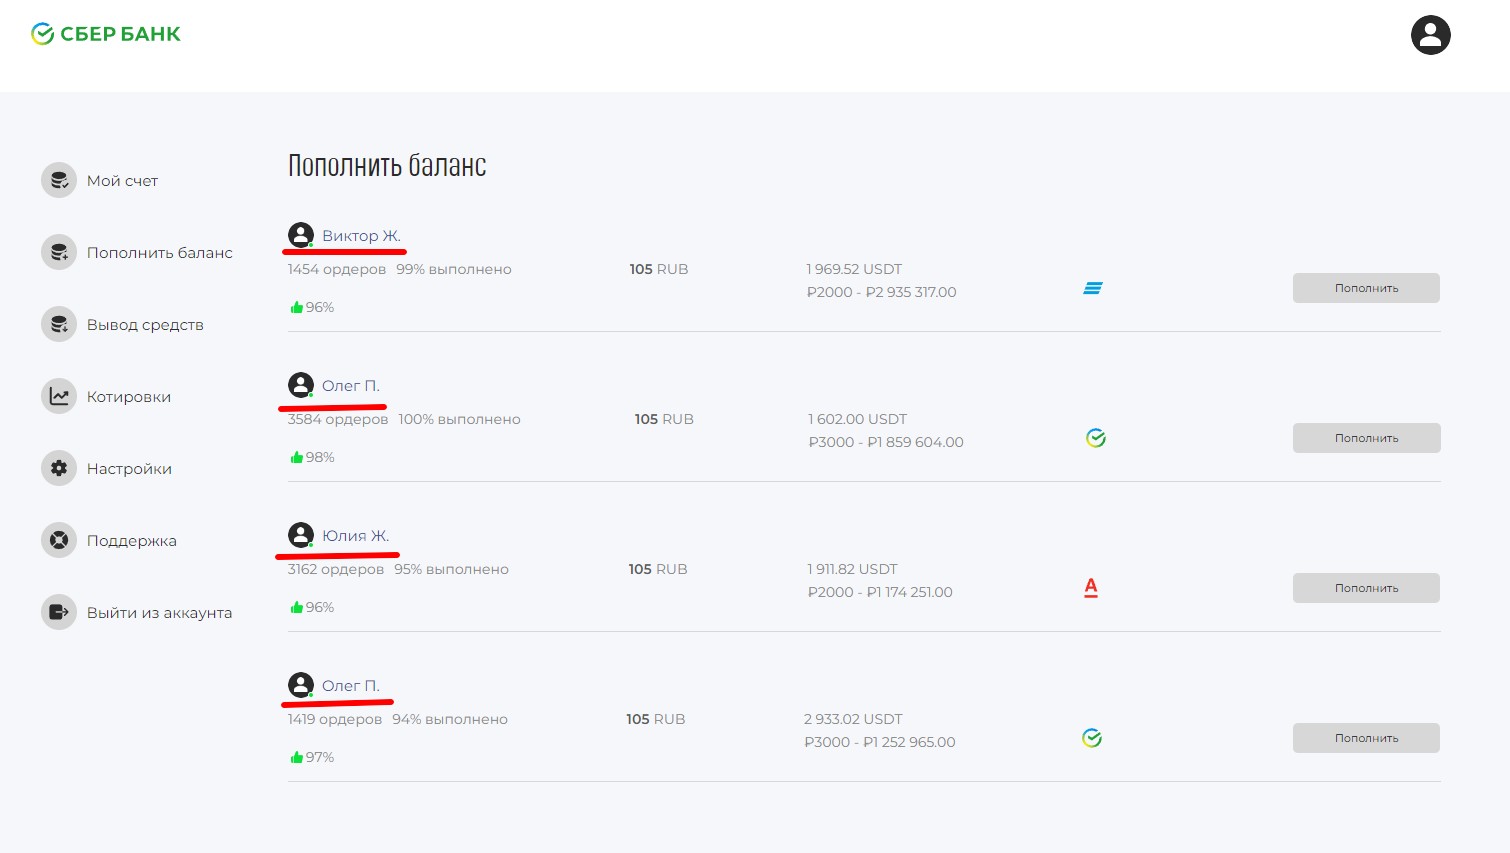Image resolution: width=1510 pixels, height=853 pixels.
Task: Click the thumbs-up icon next to 98%
Action: (297, 458)
